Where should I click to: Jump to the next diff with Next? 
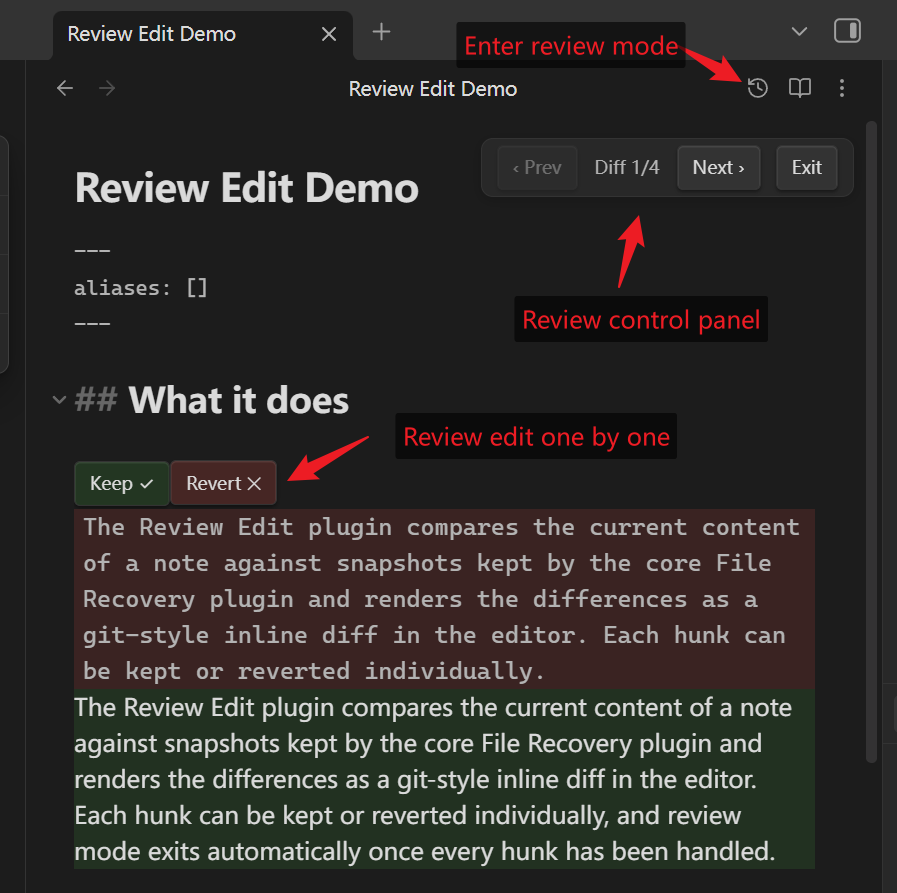719,168
